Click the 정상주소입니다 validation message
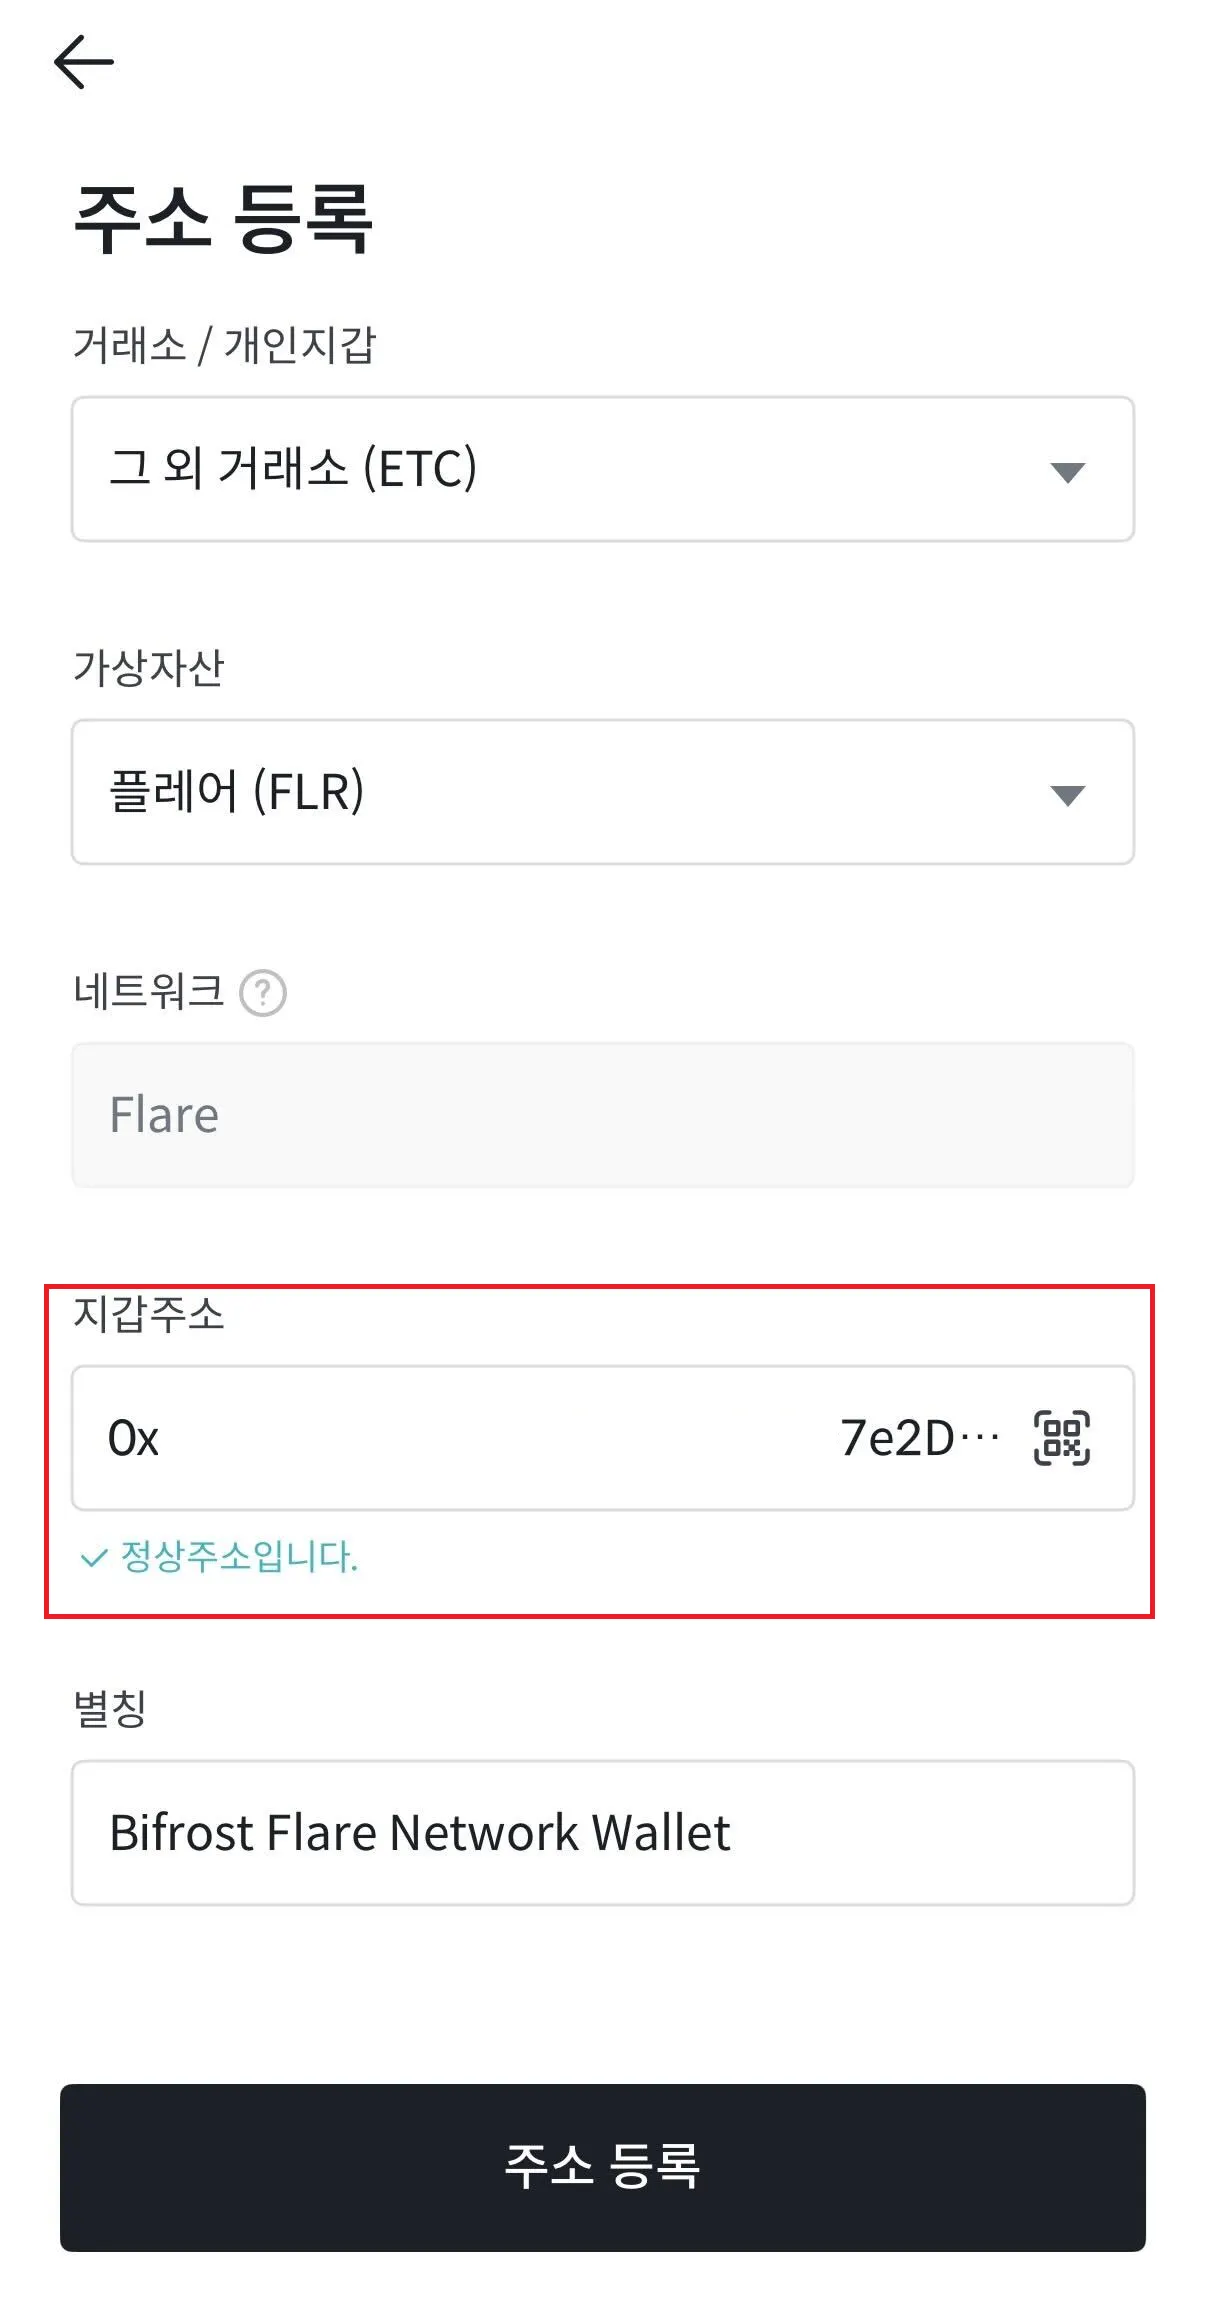The height and width of the screenshot is (2312, 1206). [x=239, y=1557]
